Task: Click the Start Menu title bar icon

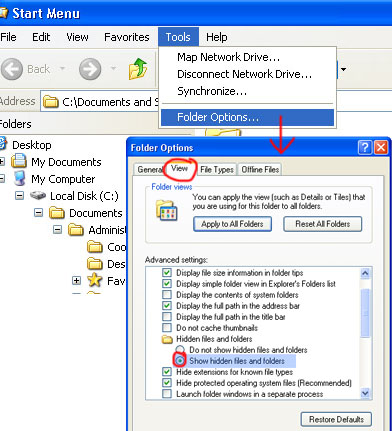Action: pos(3,13)
